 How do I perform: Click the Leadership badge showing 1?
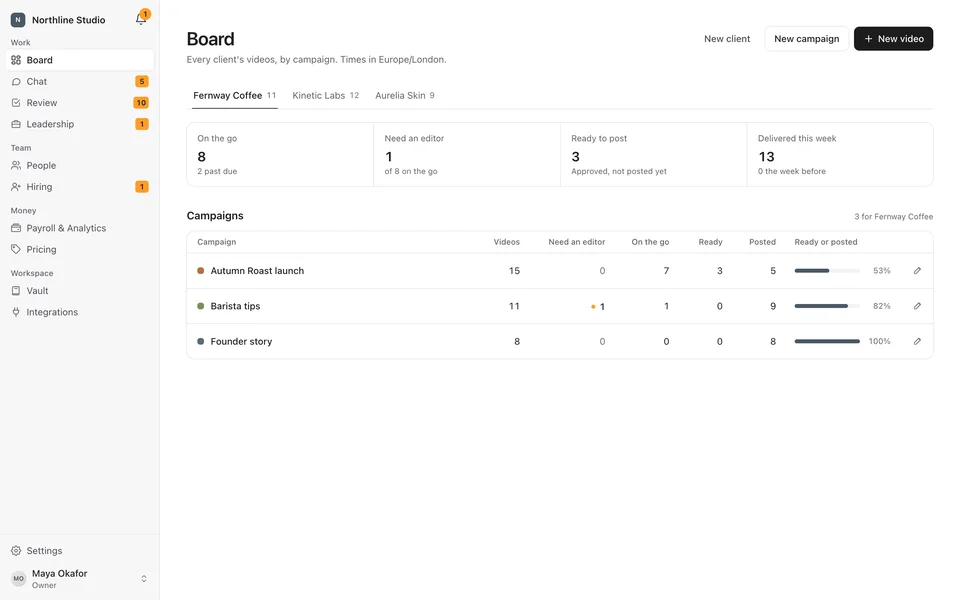pos(141,124)
